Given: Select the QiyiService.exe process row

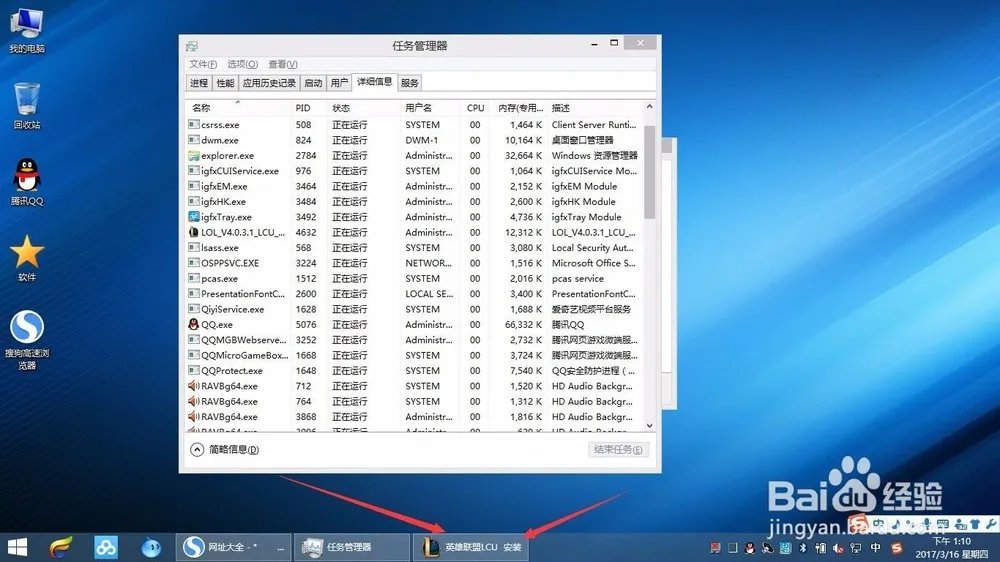Looking at the screenshot, I should click(x=414, y=309).
